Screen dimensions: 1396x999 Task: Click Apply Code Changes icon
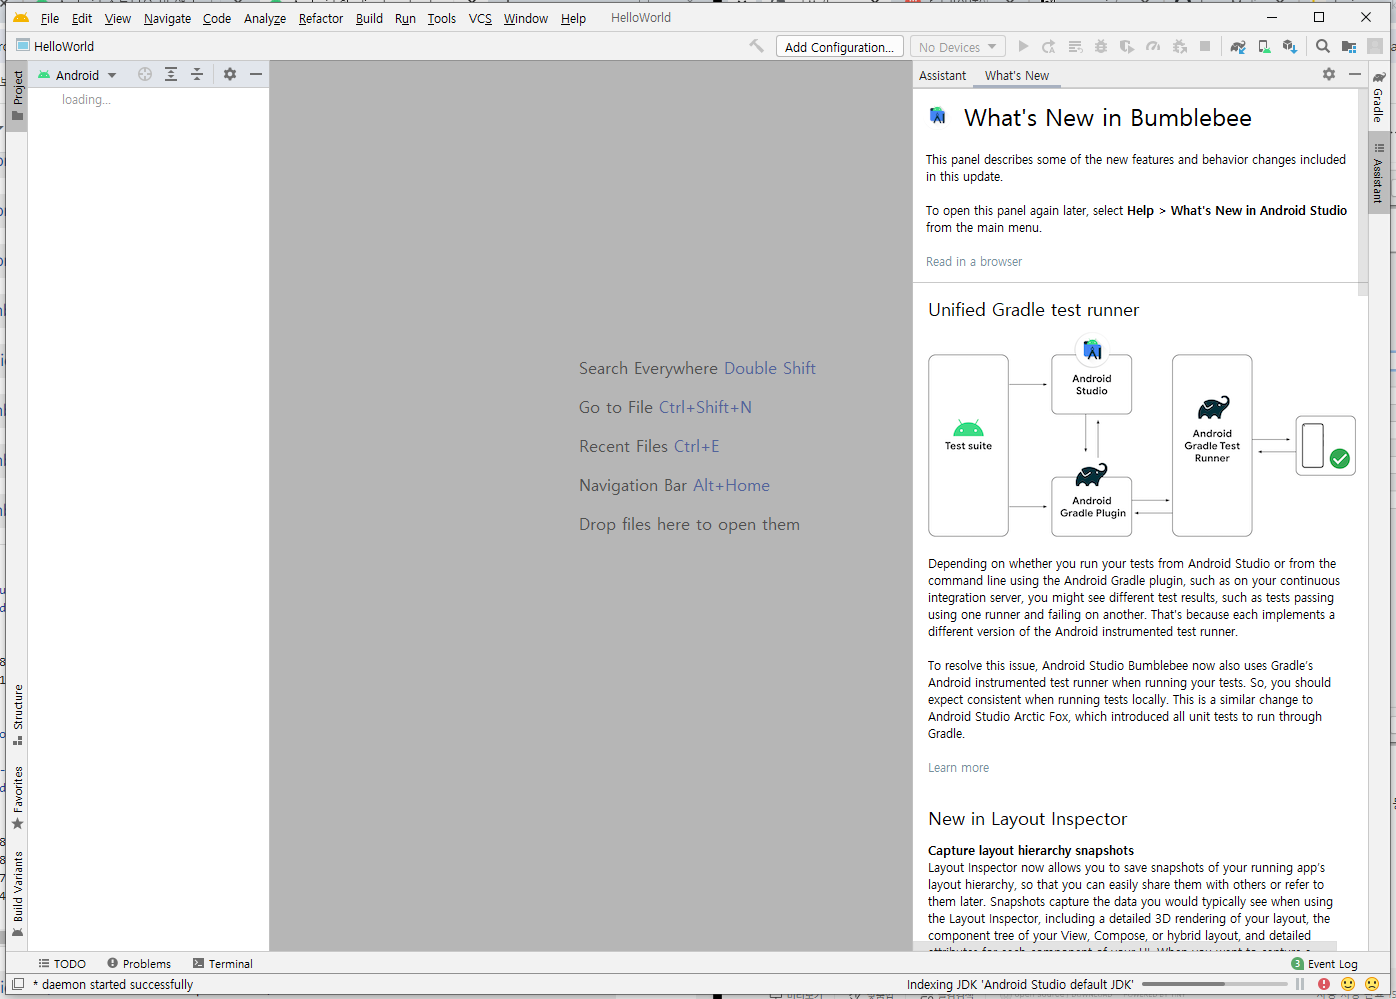click(1075, 46)
